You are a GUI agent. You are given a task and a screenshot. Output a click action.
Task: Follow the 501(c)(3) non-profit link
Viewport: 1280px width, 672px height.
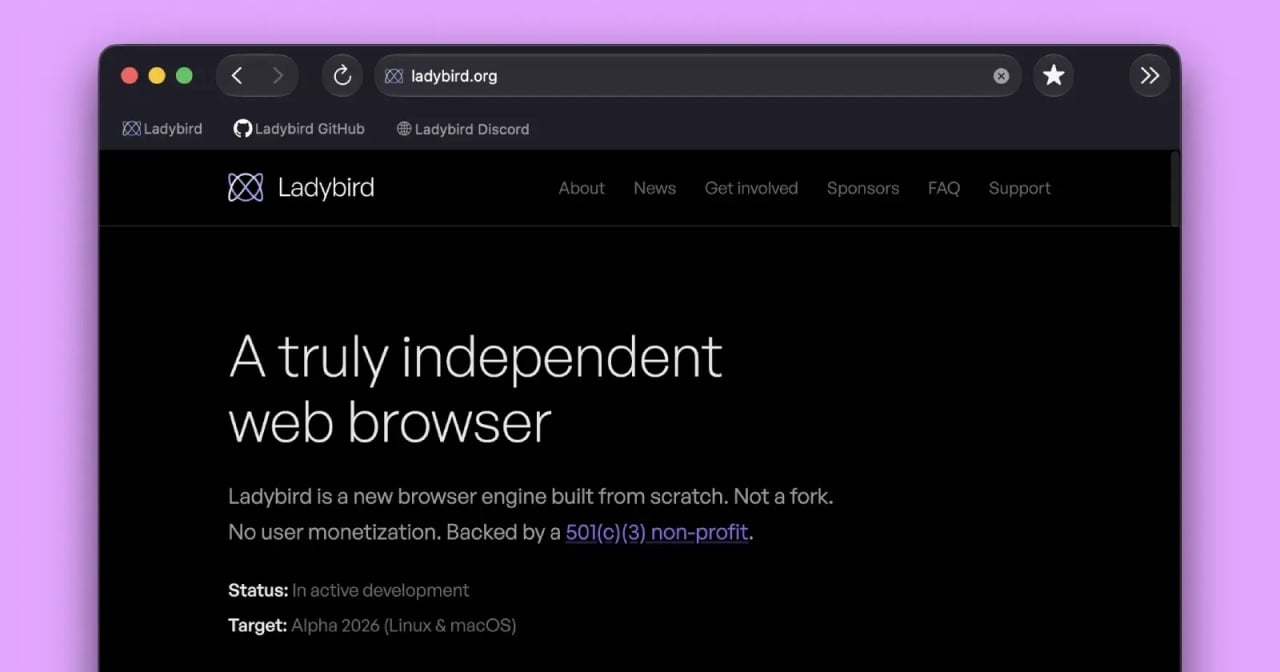(657, 532)
